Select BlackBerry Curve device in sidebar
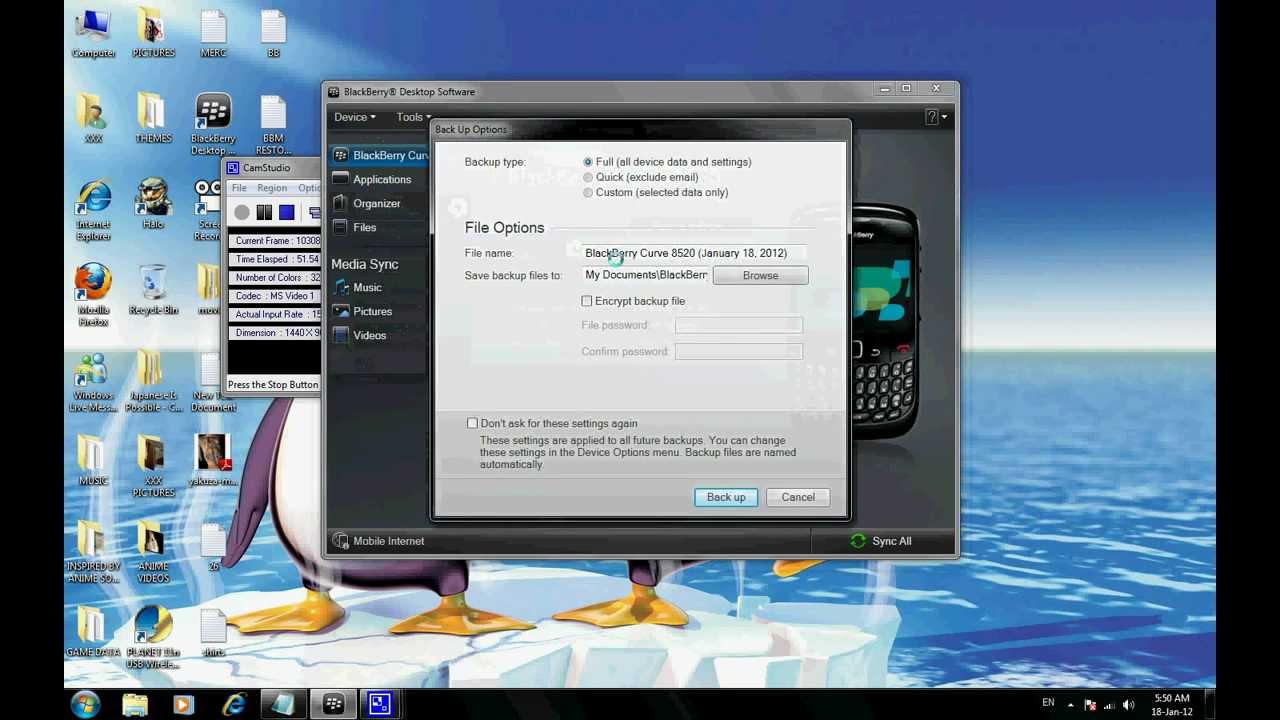1280x720 pixels. 380,155
